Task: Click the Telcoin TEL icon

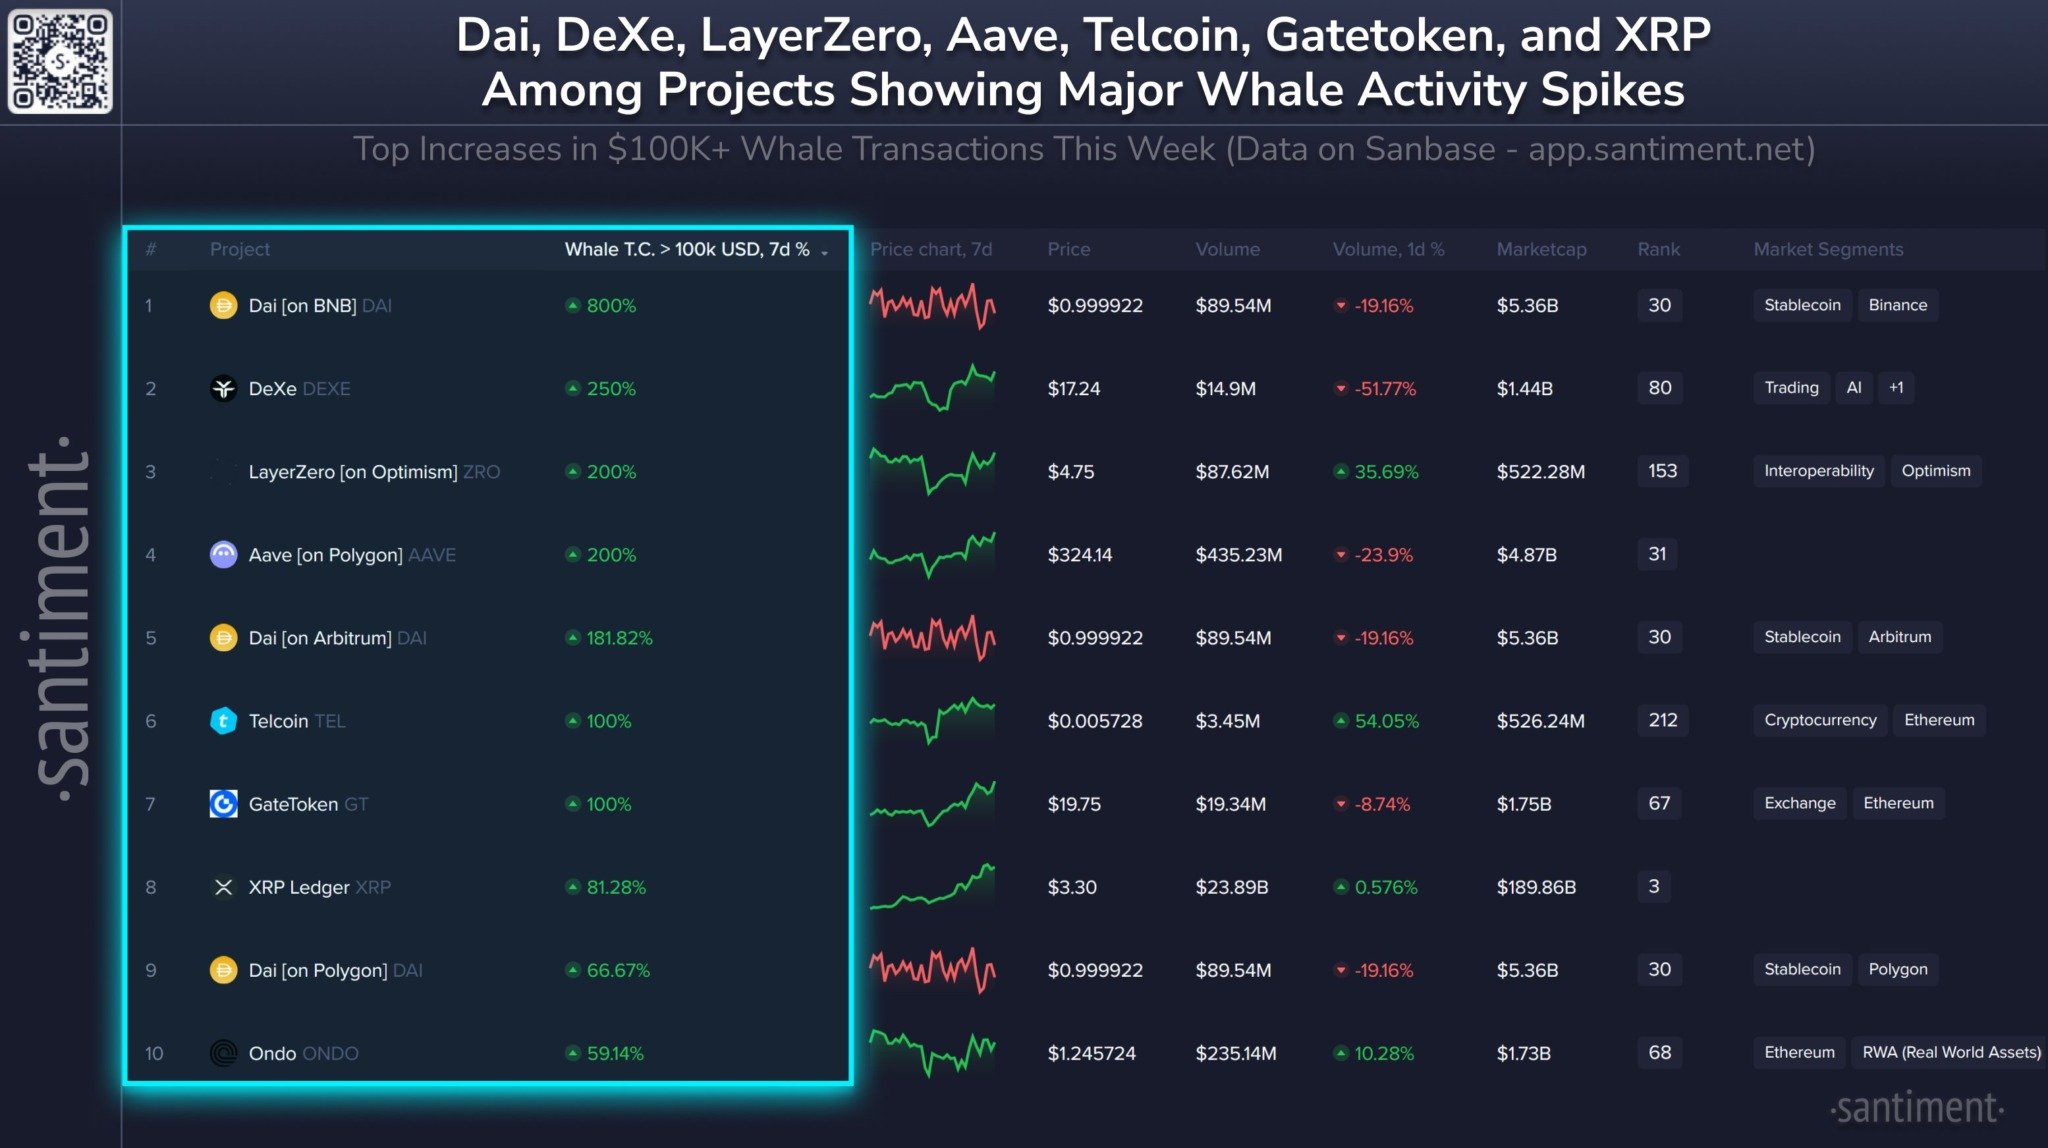Action: pos(219,719)
